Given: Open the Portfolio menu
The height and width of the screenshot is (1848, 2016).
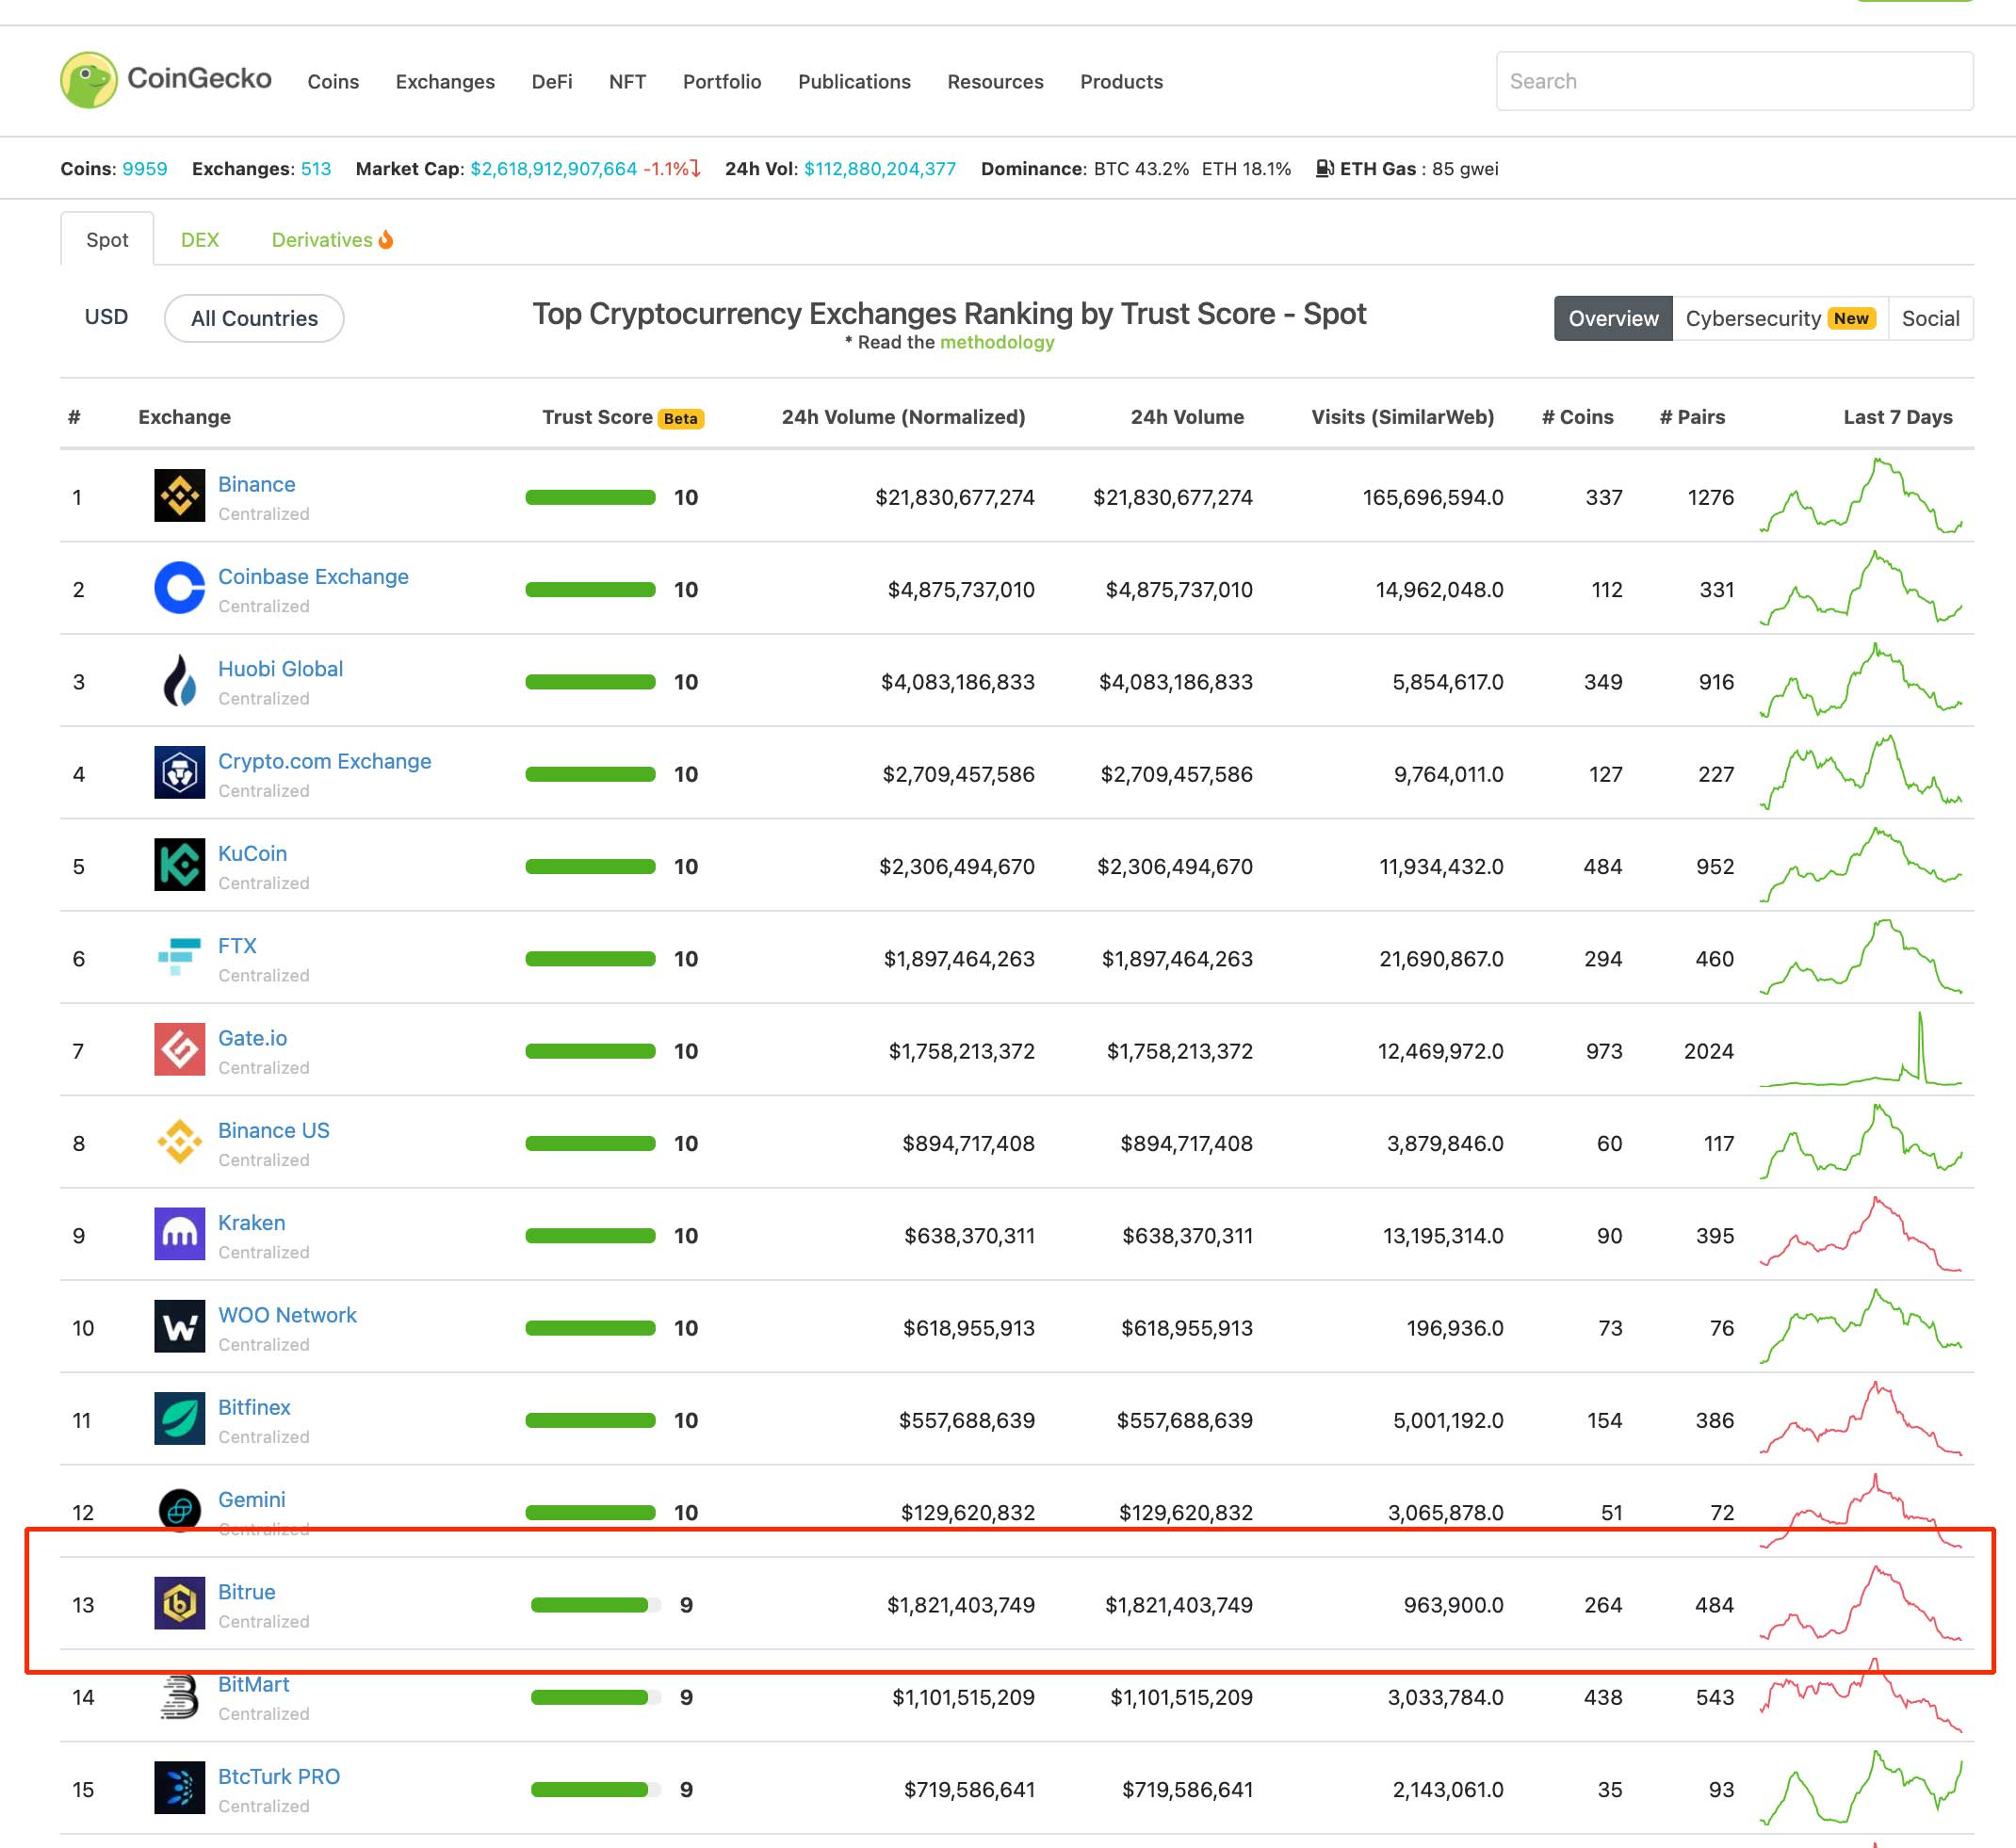Looking at the screenshot, I should 722,82.
